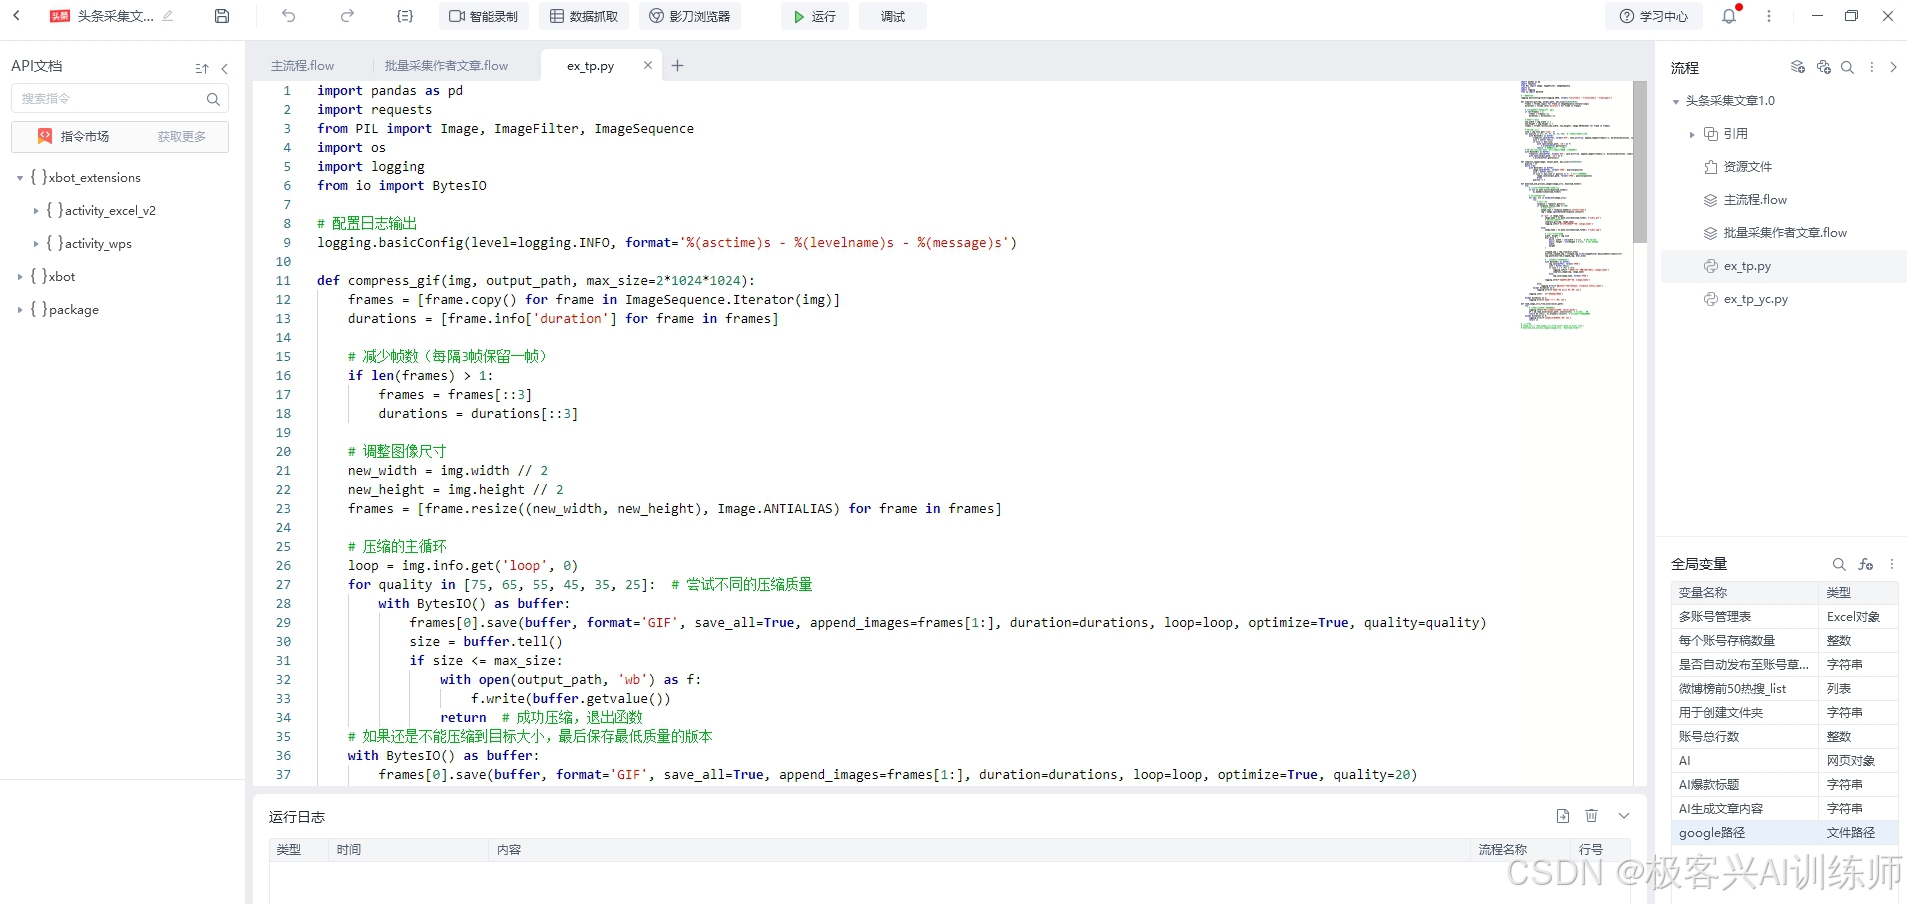
Task: Expand activity_excel_v2 node
Action: 36,211
